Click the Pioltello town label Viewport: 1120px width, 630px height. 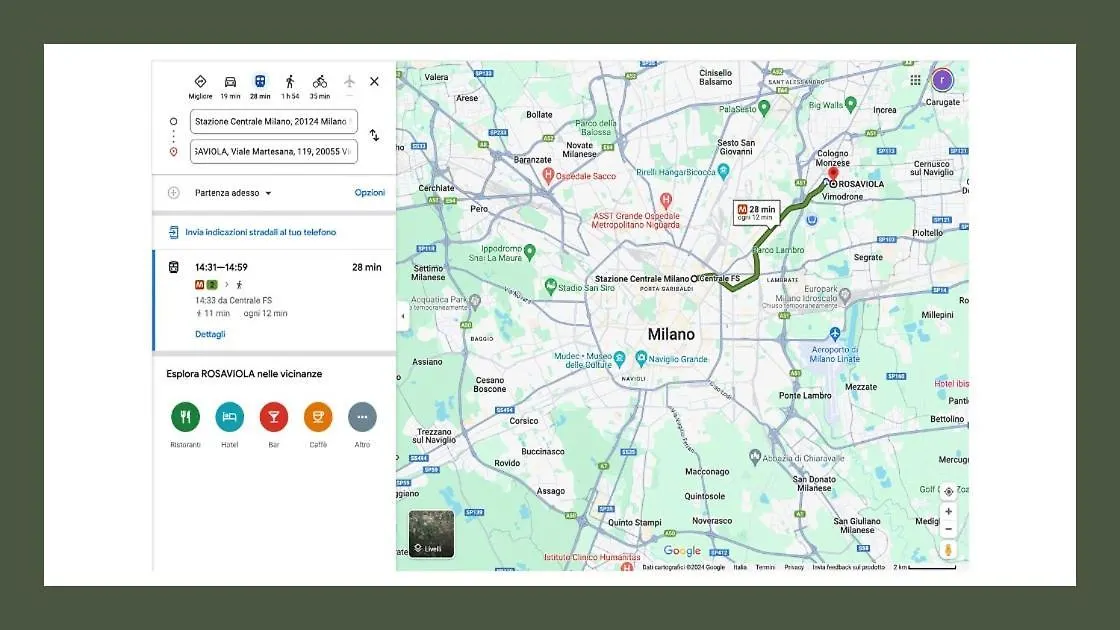[x=927, y=233]
